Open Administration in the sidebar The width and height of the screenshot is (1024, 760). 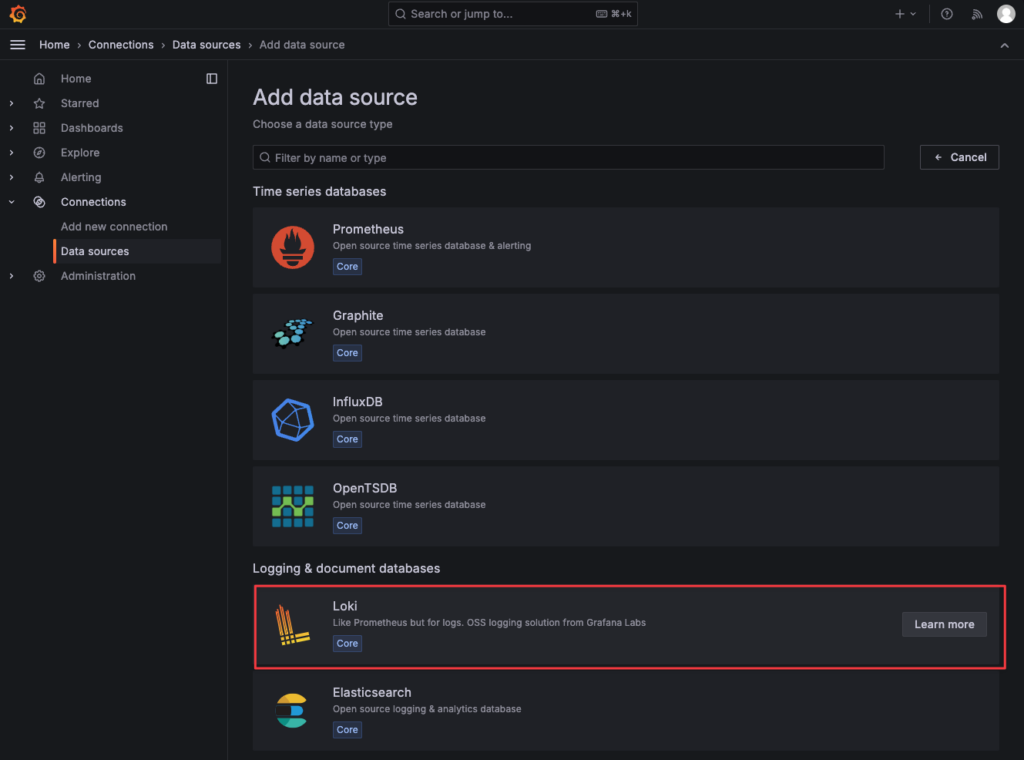[98, 276]
